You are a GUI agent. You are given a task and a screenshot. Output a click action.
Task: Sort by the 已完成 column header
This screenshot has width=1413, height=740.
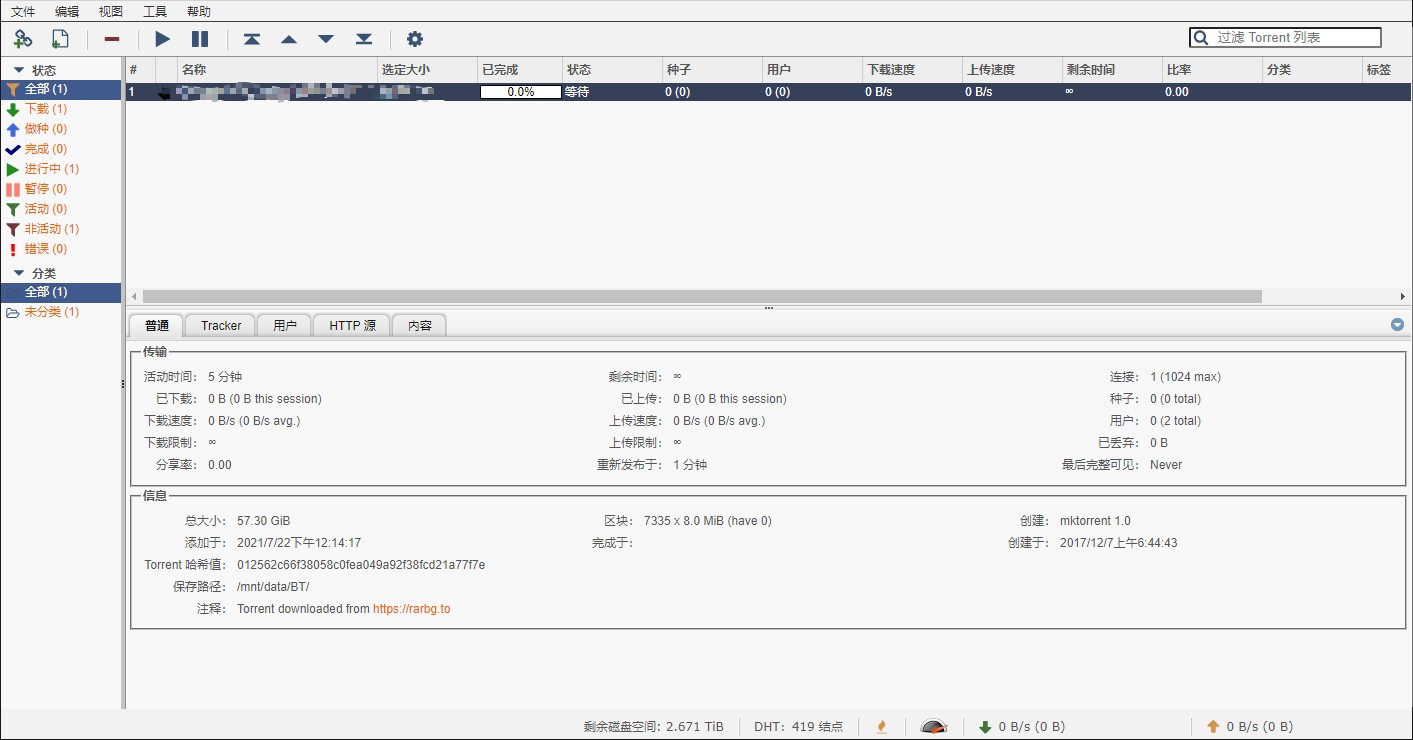pos(520,70)
